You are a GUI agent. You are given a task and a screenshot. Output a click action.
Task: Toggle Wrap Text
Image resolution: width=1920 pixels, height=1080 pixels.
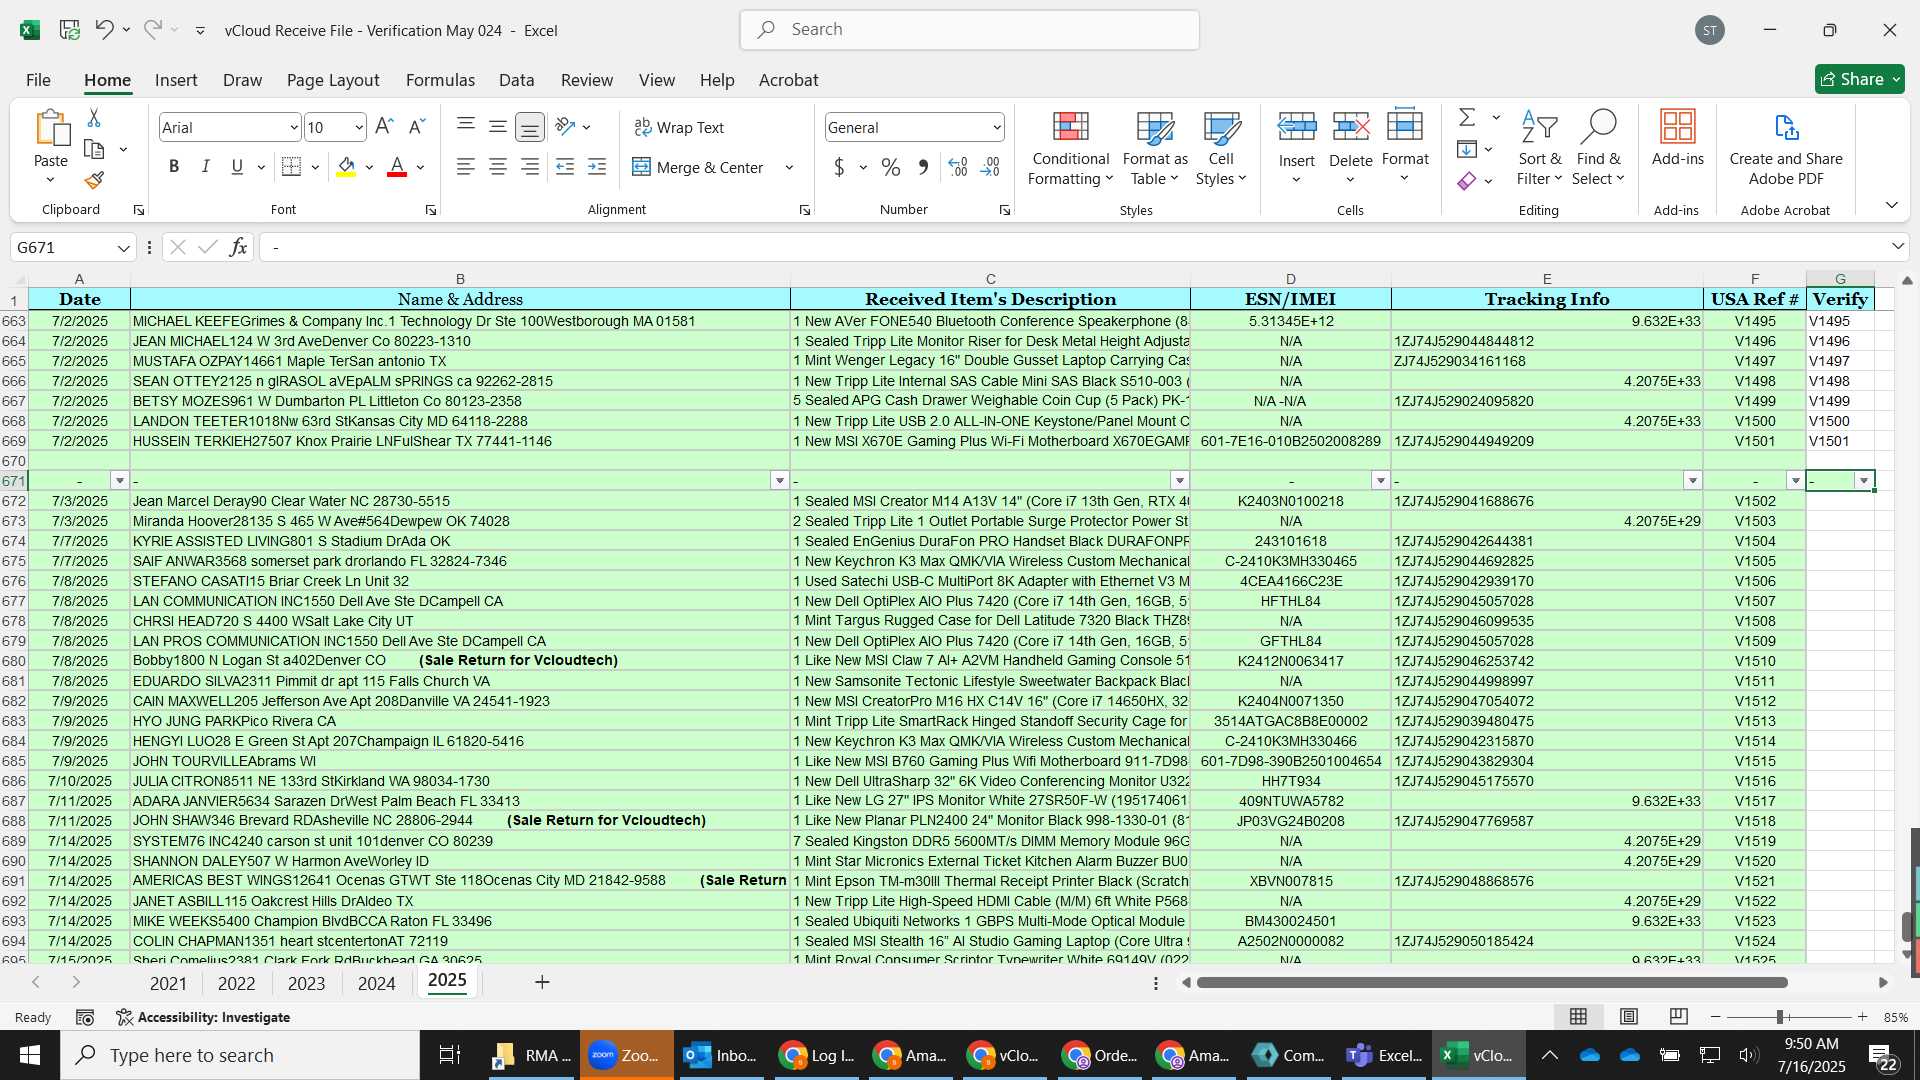click(x=679, y=128)
